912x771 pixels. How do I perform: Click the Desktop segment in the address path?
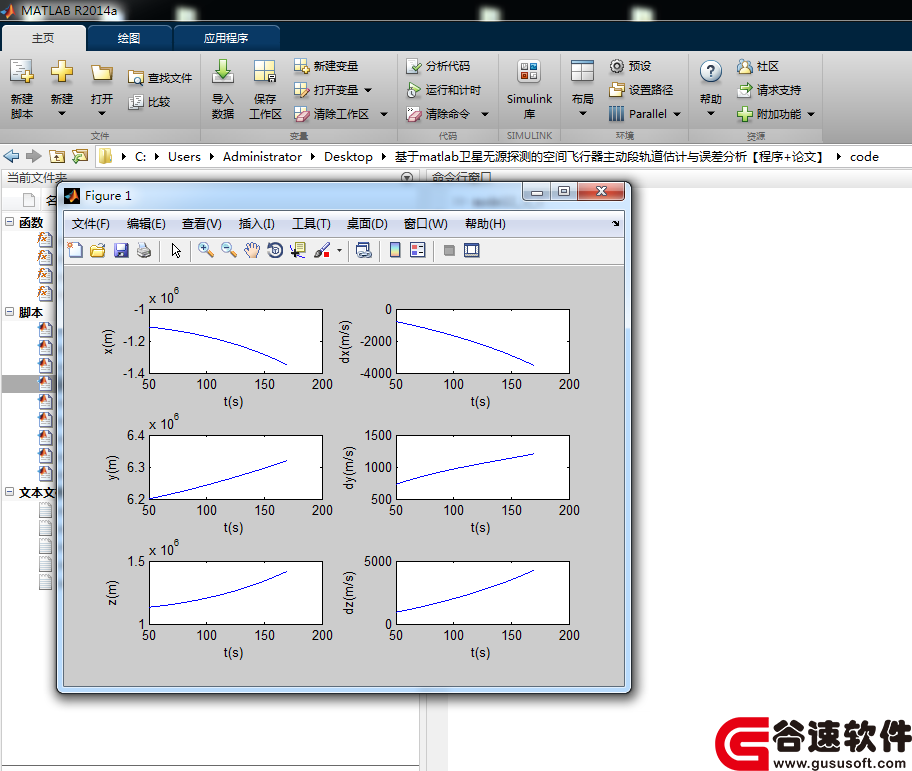(x=348, y=156)
